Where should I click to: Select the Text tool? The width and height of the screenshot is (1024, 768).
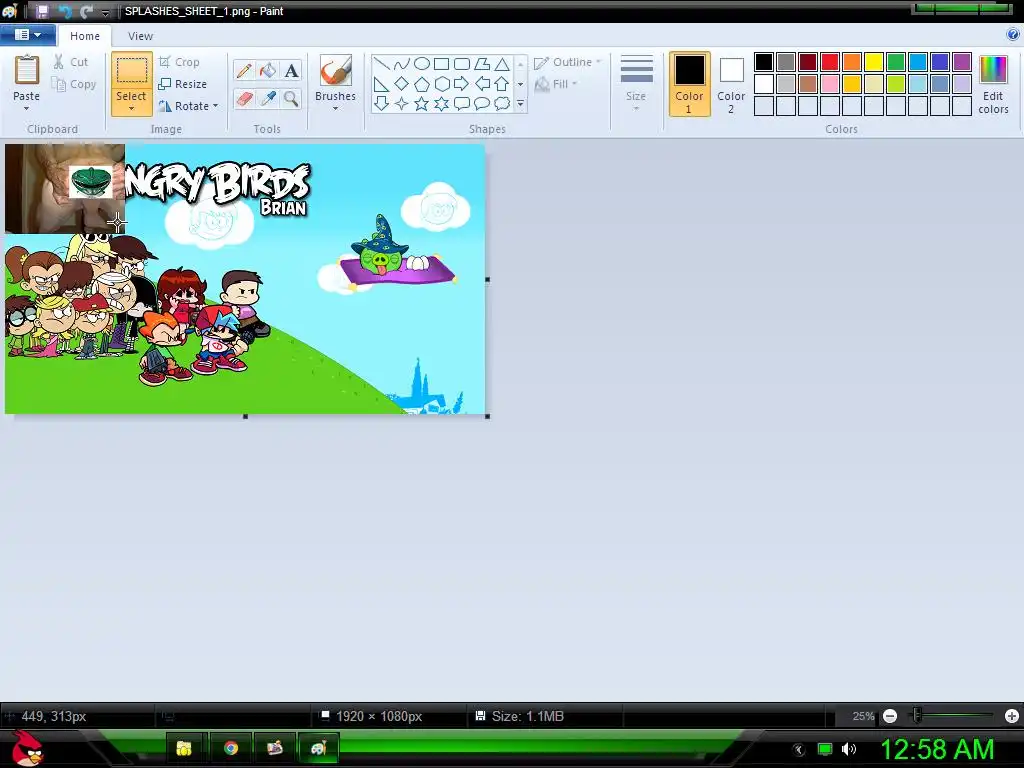291,70
